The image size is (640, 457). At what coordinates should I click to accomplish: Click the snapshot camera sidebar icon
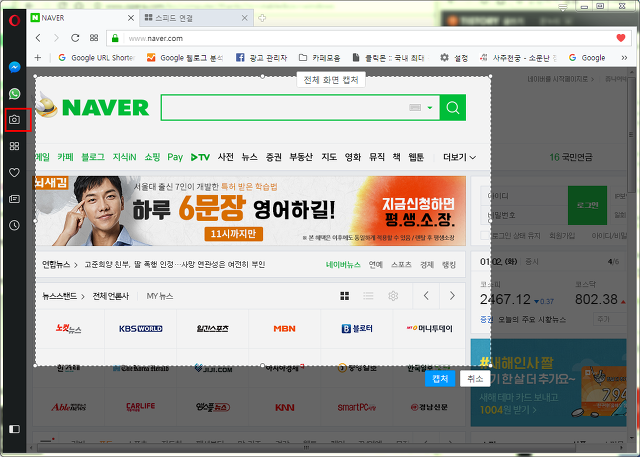14,120
